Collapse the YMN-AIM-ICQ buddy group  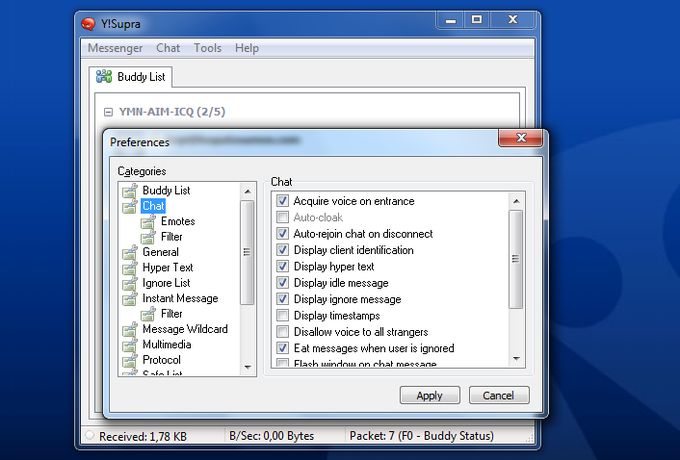108,112
